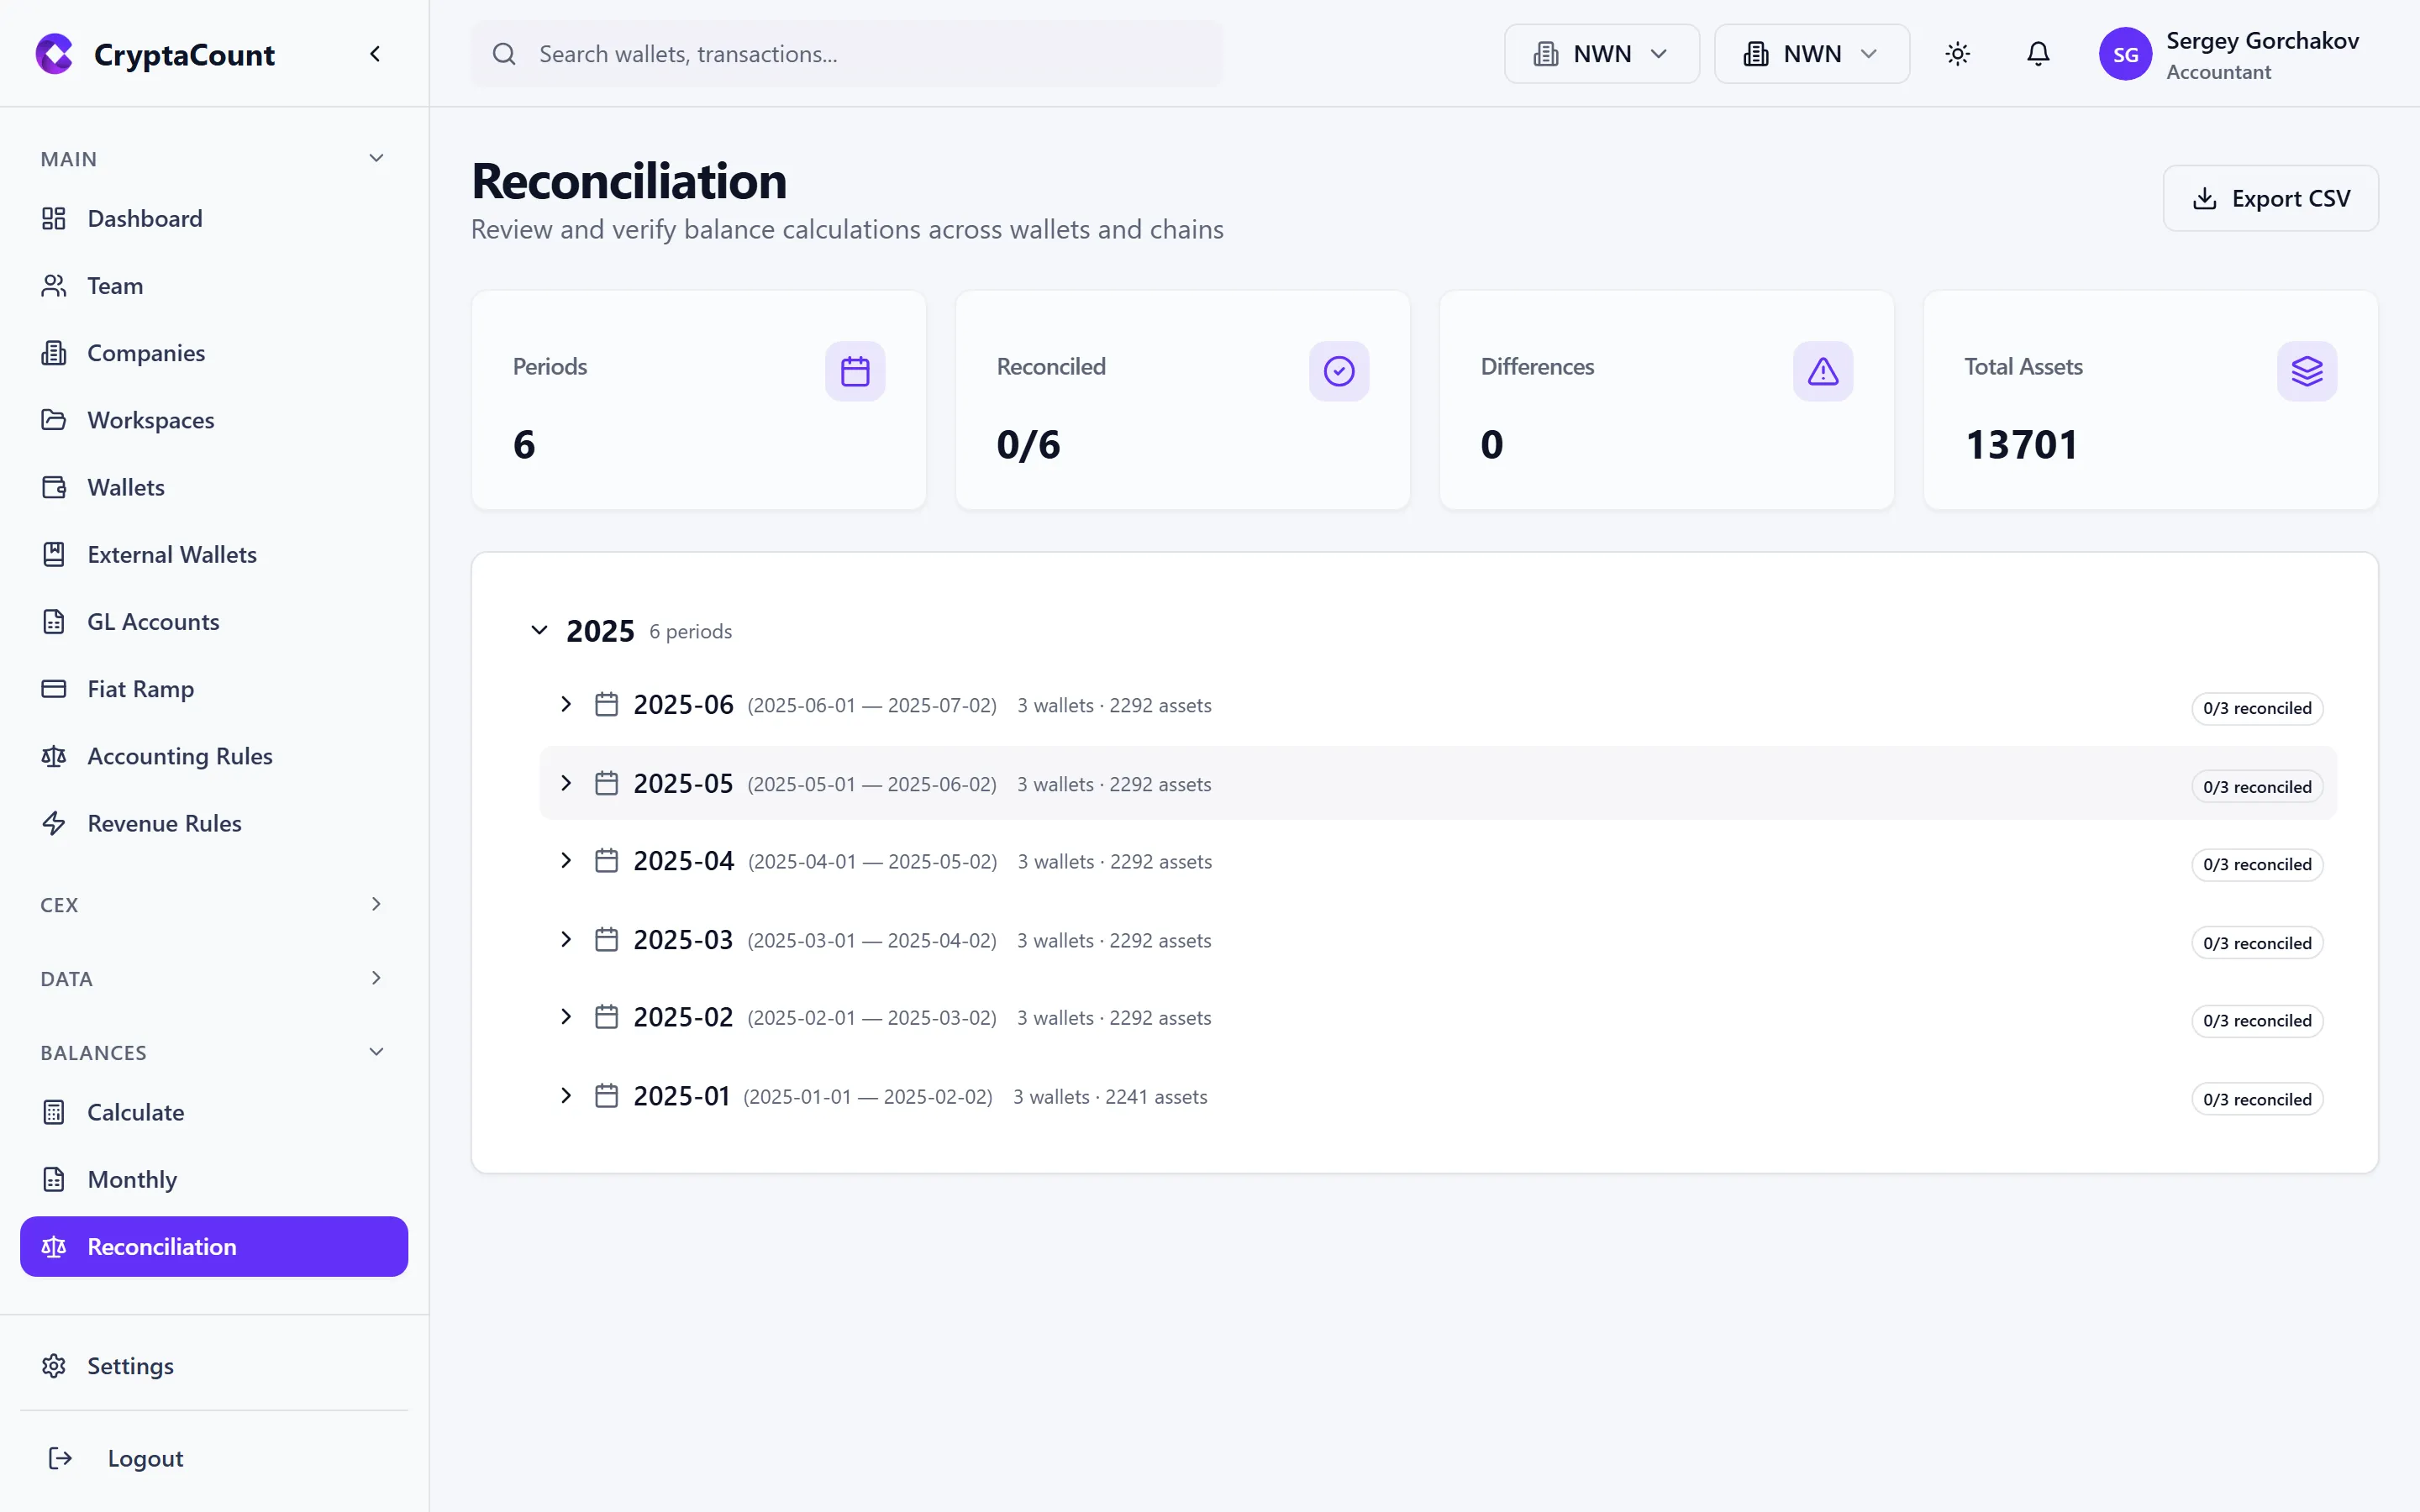Image resolution: width=2420 pixels, height=1512 pixels.
Task: Click the Accounting Rules scales icon
Action: point(54,756)
